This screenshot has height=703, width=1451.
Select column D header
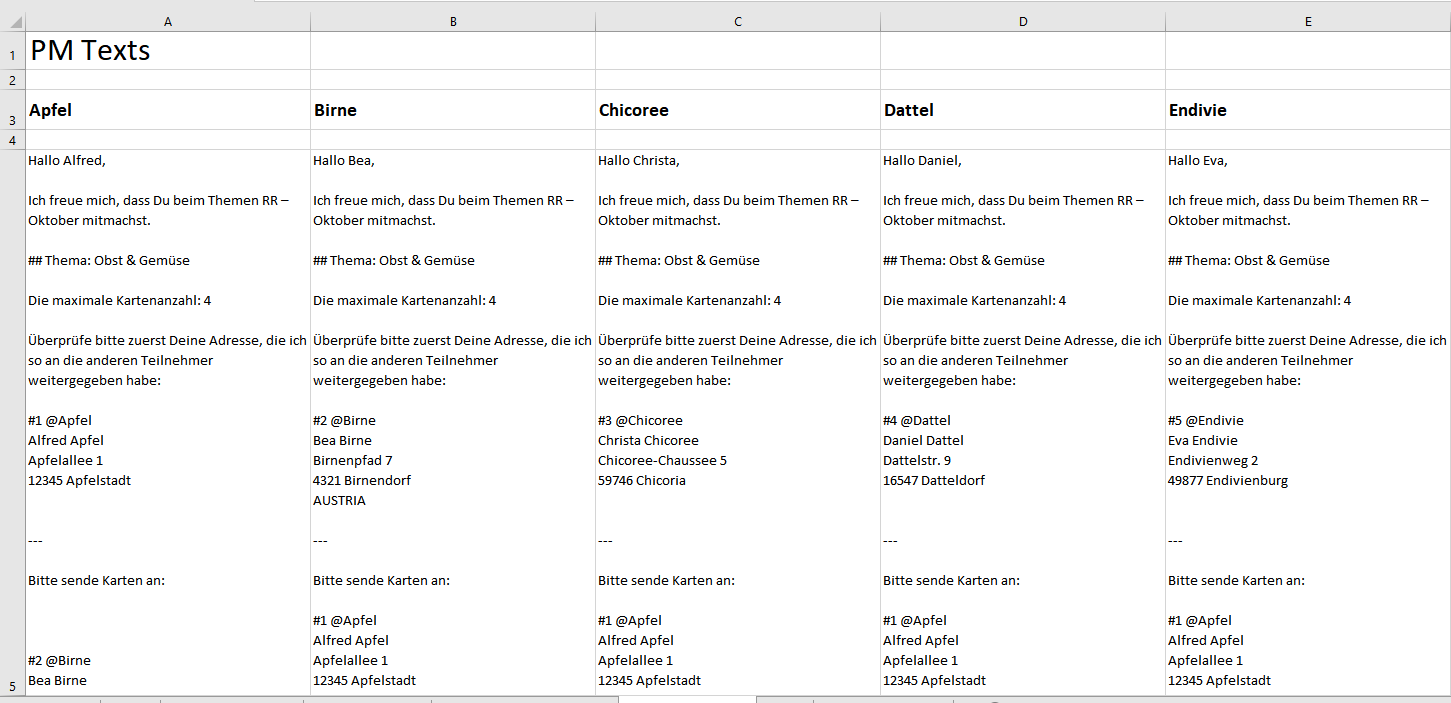coord(1023,21)
